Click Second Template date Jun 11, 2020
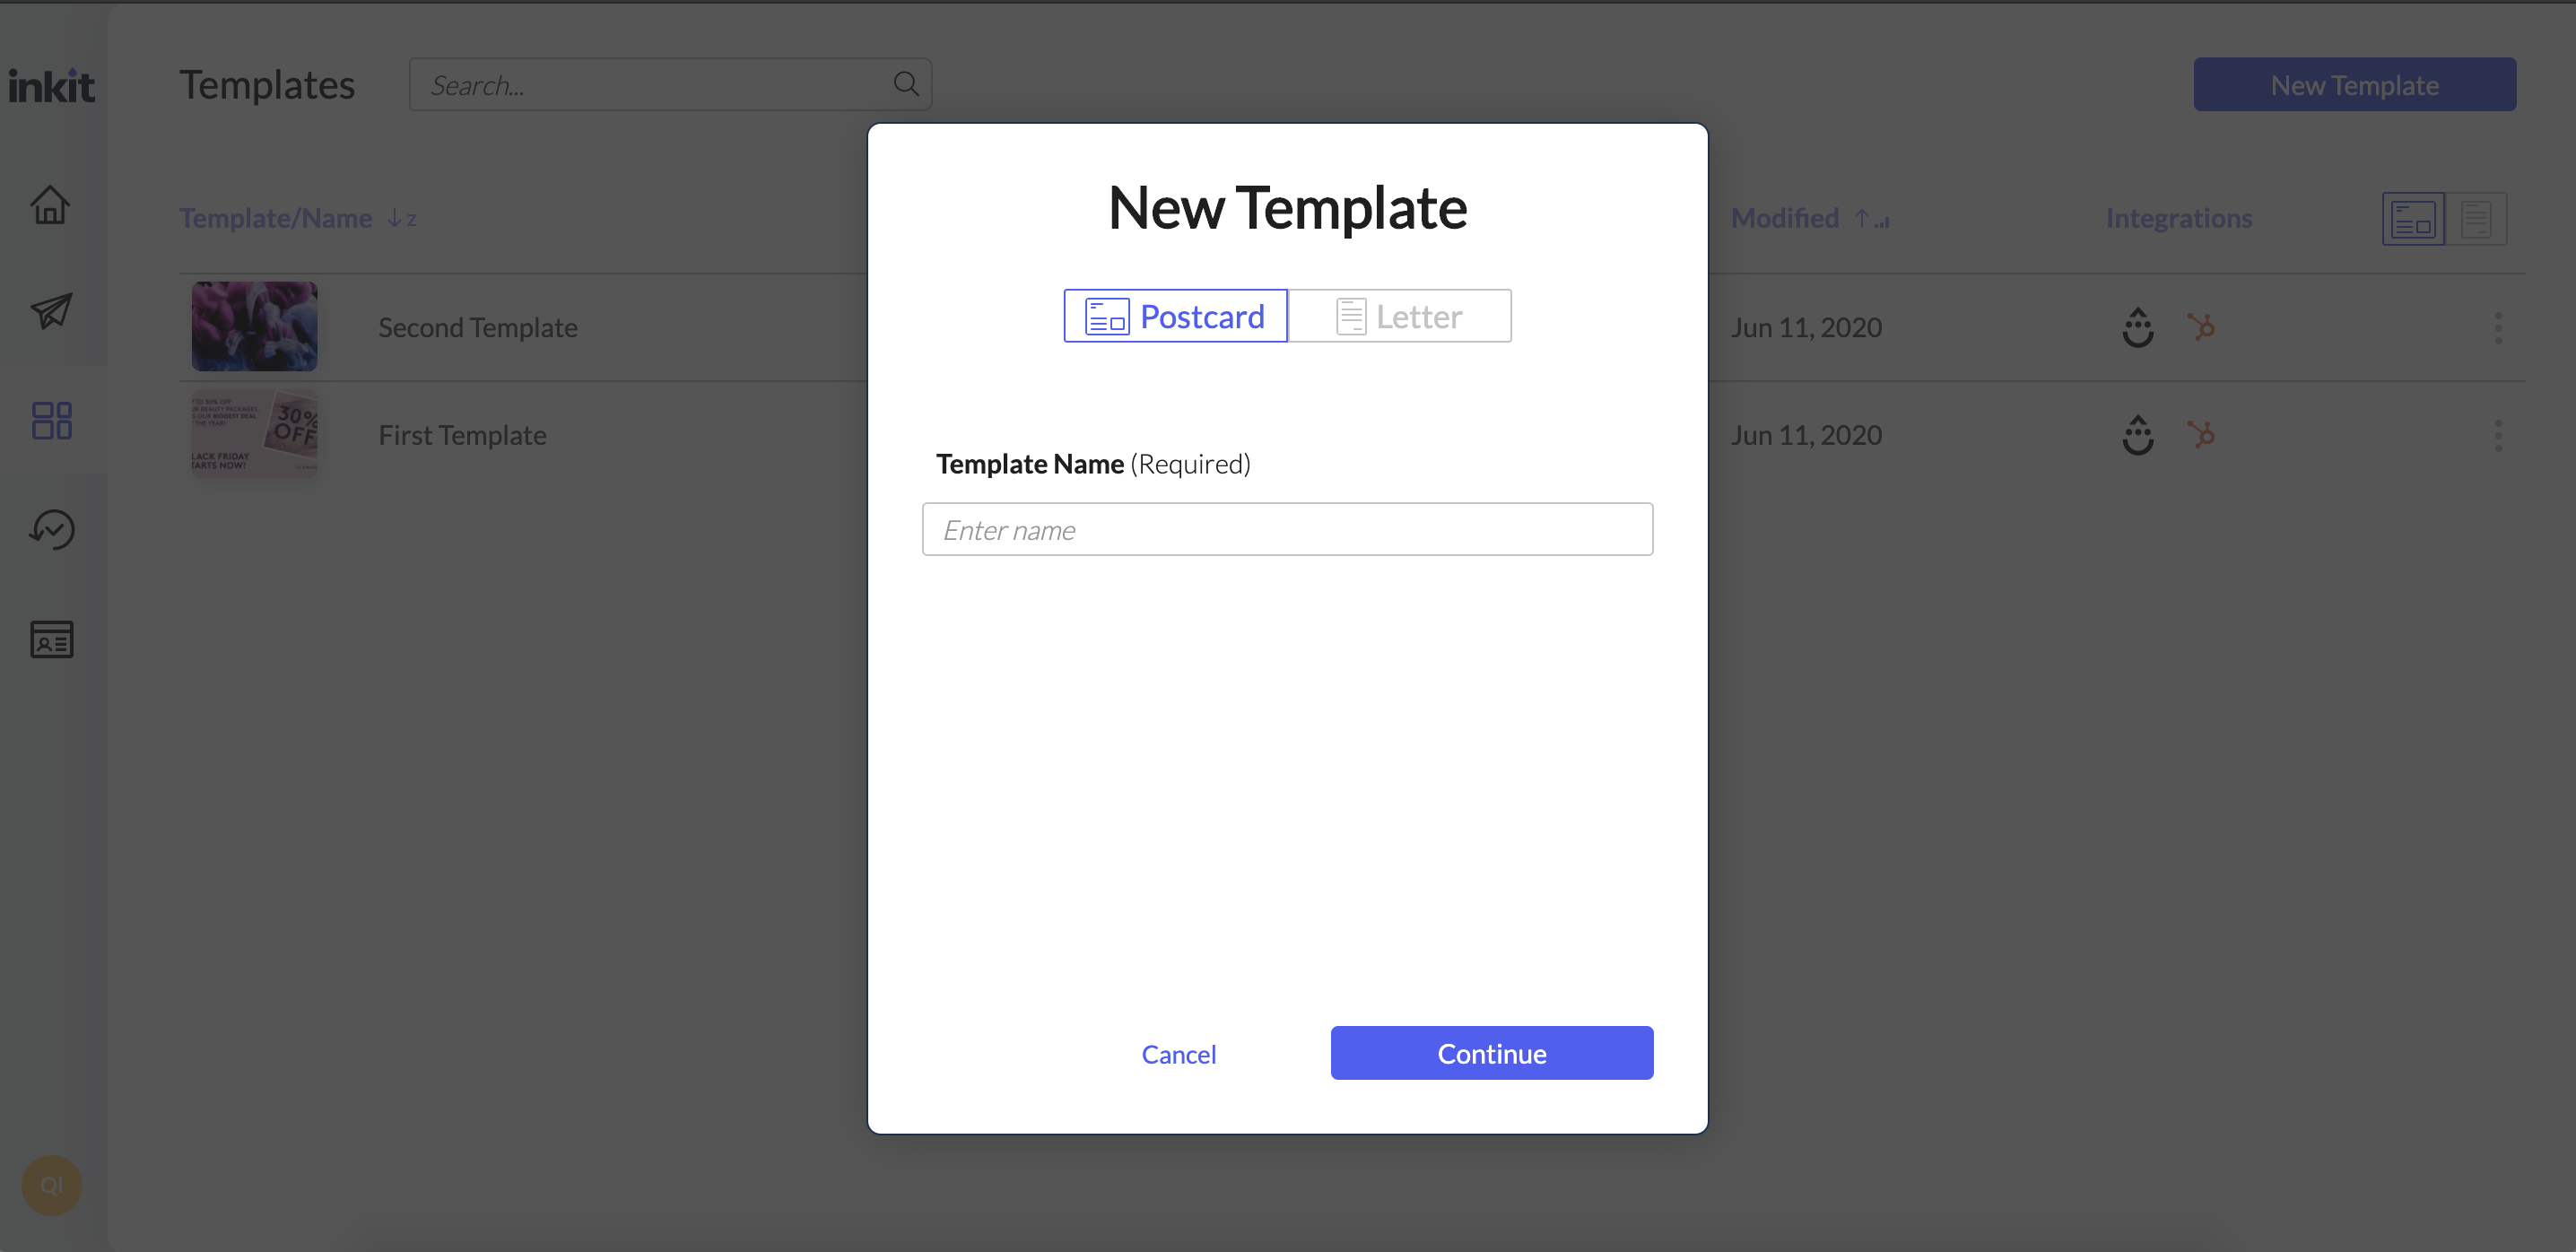This screenshot has height=1252, width=2576. 1806,327
